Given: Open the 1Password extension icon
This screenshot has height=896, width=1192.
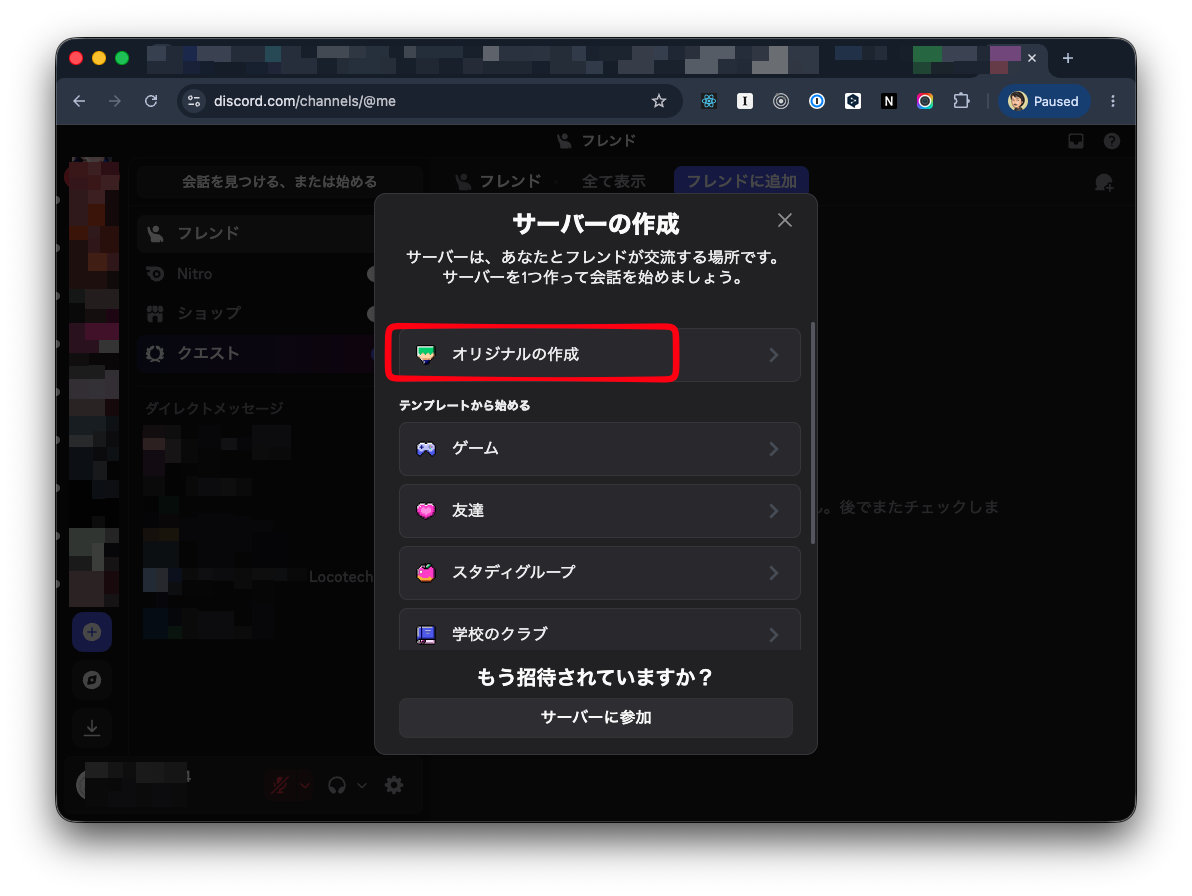Looking at the screenshot, I should (816, 101).
